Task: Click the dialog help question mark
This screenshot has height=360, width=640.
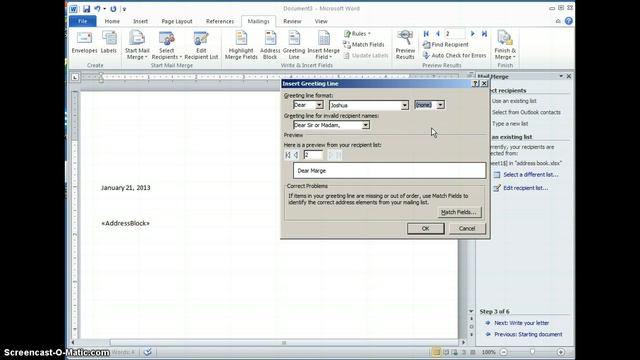Action: tap(476, 84)
